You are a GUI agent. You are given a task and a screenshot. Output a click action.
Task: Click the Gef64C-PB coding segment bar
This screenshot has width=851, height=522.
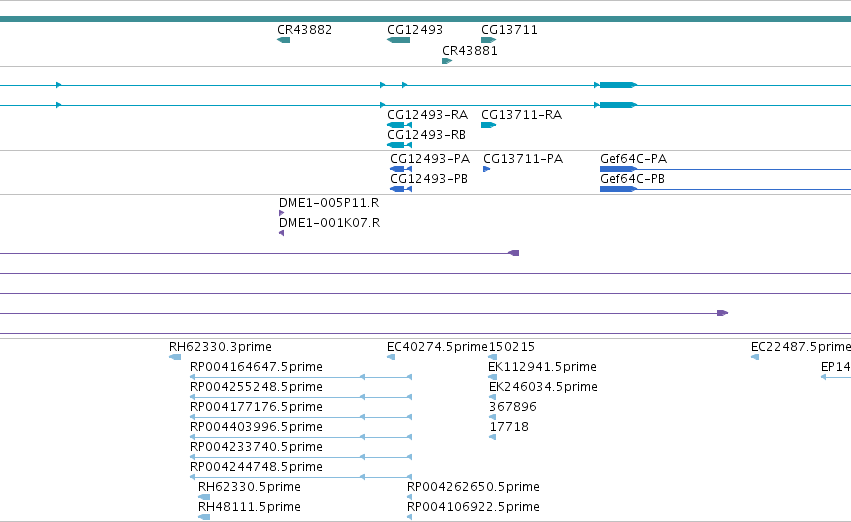click(x=618, y=189)
